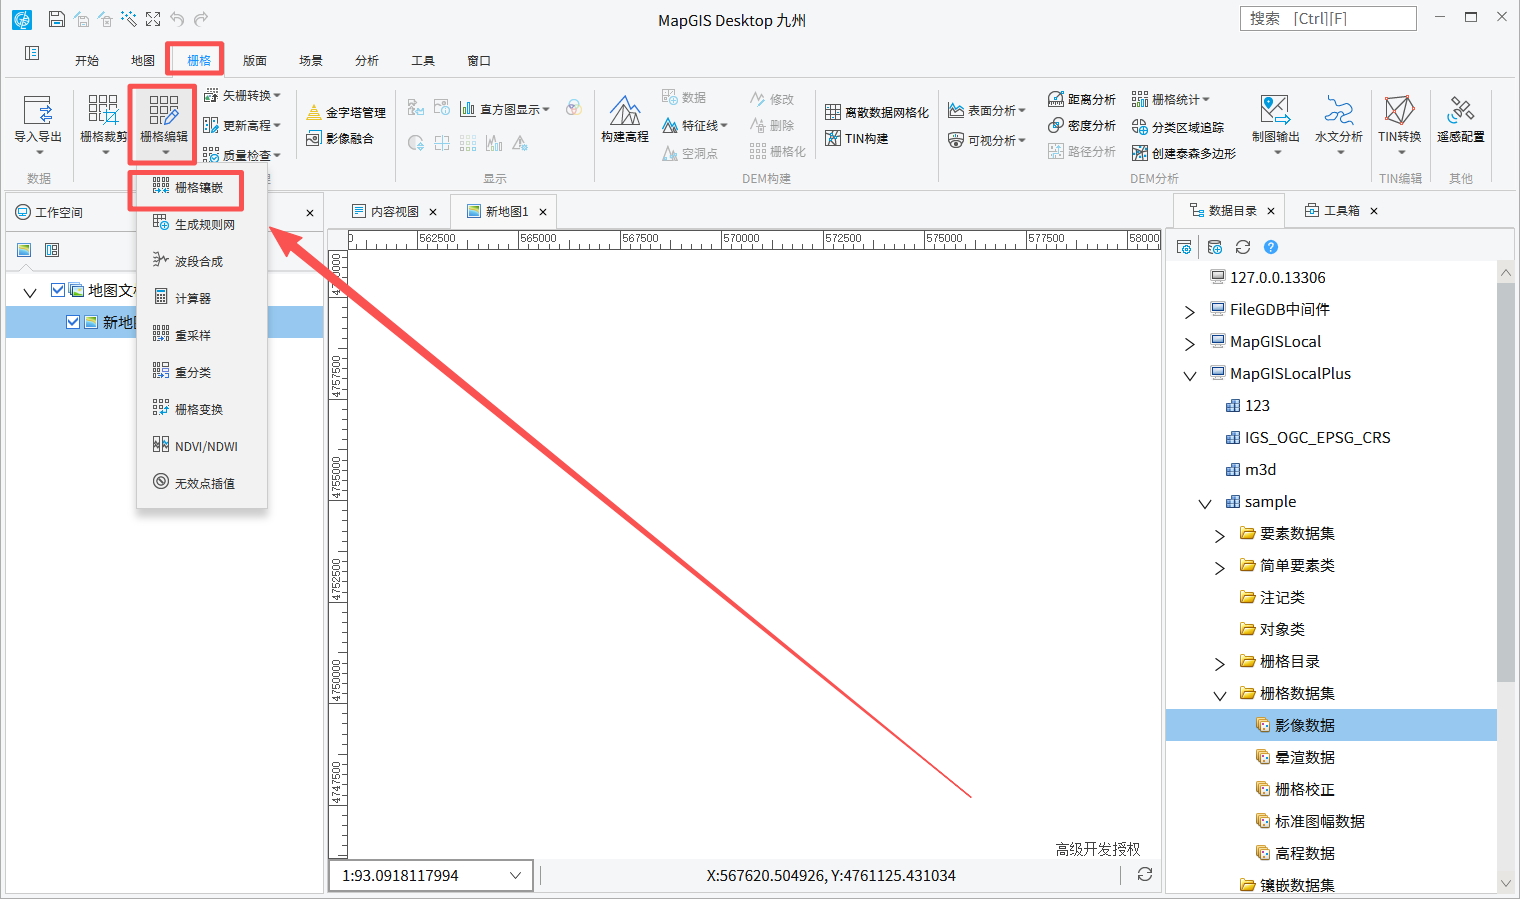Switch to the 开始 ribbon tab

click(87, 60)
